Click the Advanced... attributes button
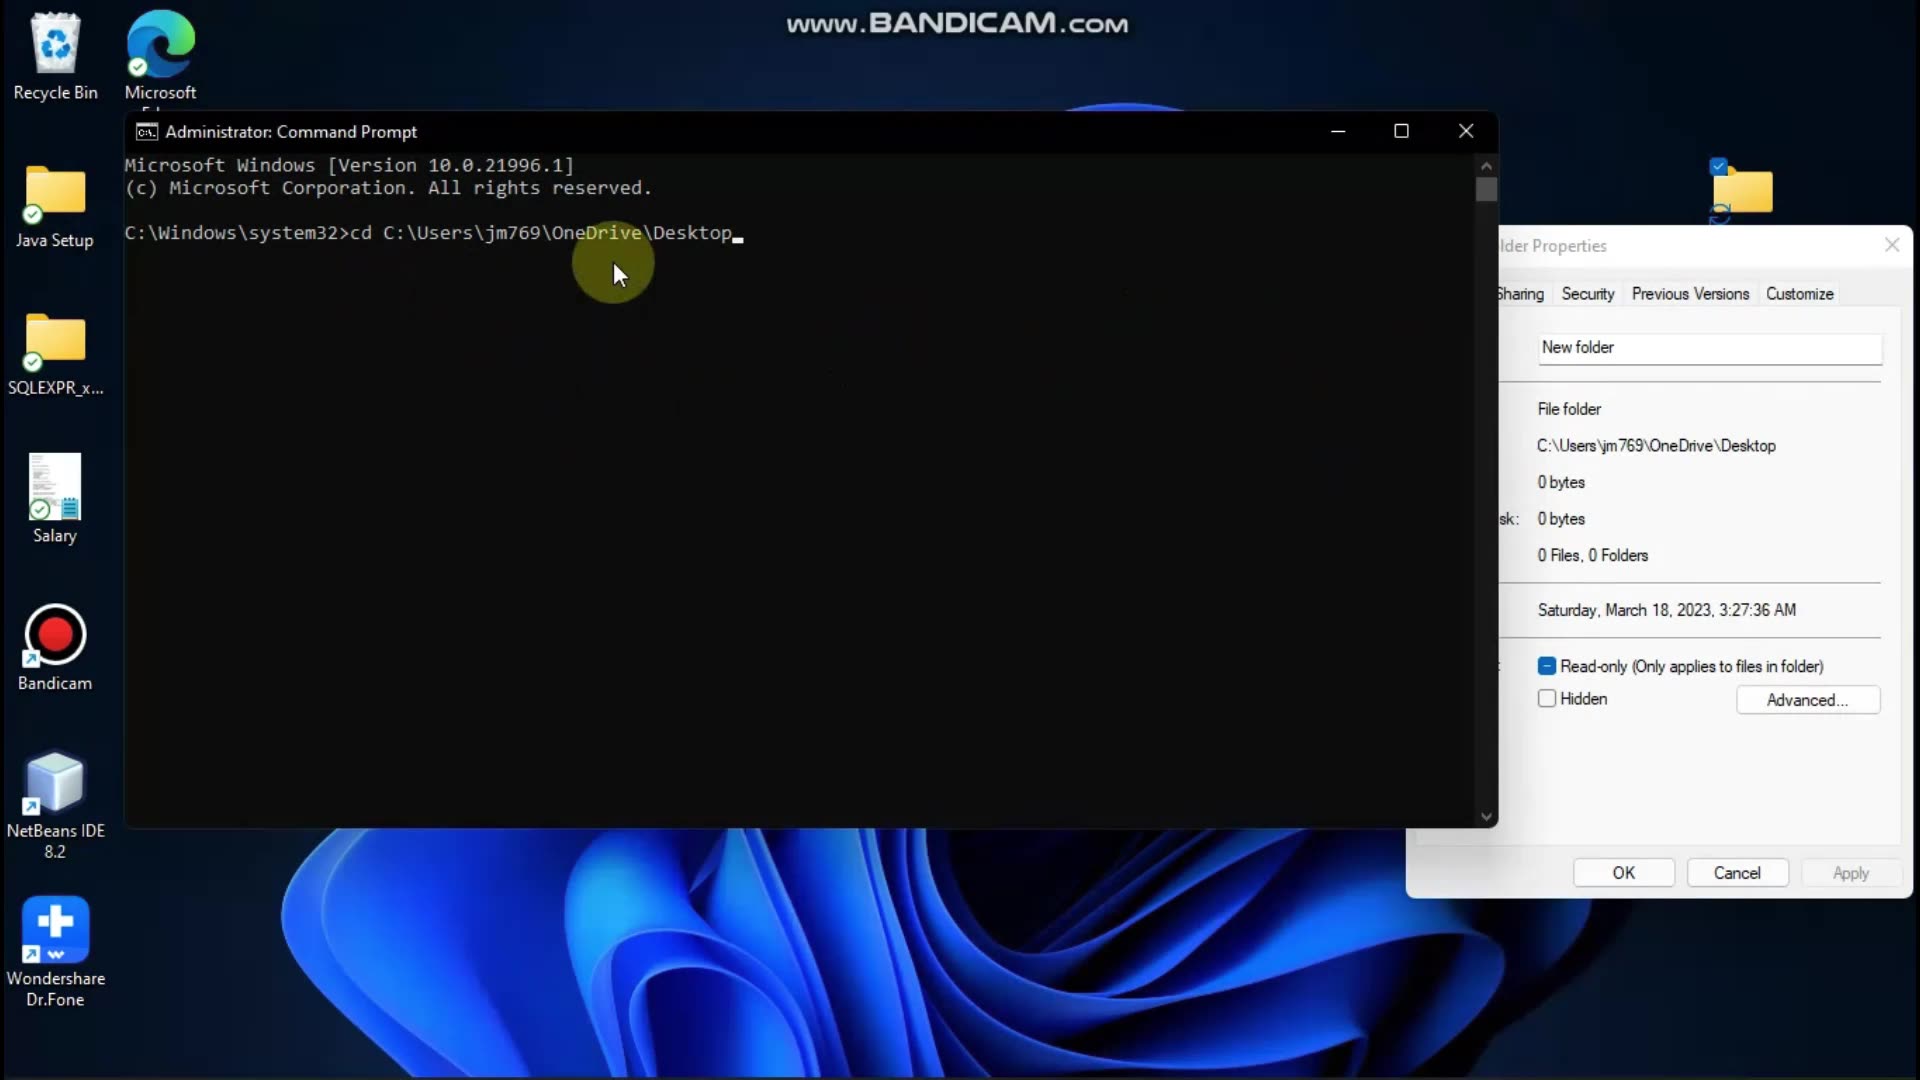The width and height of the screenshot is (1920, 1080). [1807, 700]
